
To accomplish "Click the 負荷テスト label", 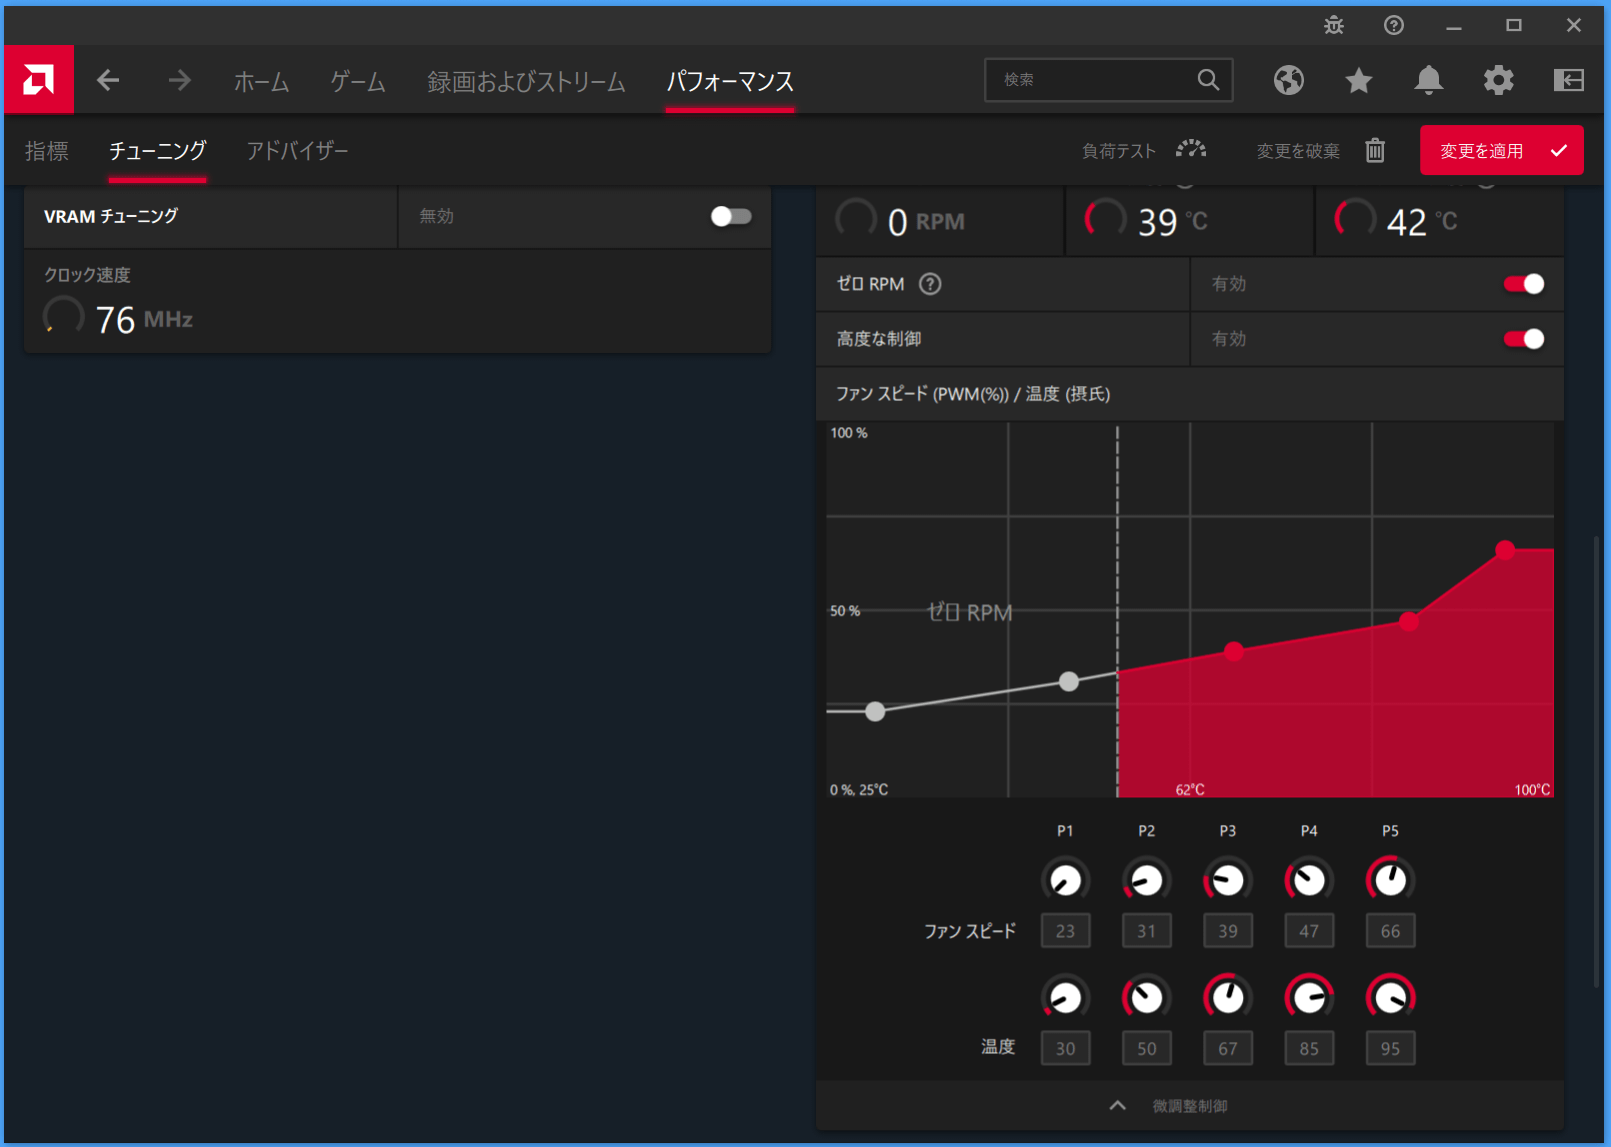I will 1119,151.
